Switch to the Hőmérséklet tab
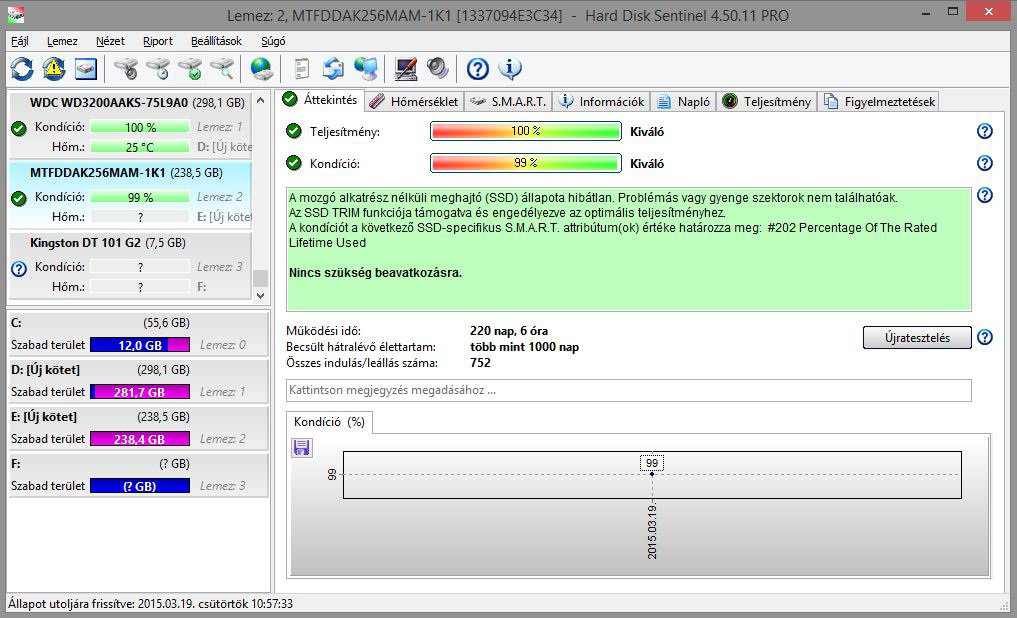This screenshot has height=618, width=1017. coord(414,102)
